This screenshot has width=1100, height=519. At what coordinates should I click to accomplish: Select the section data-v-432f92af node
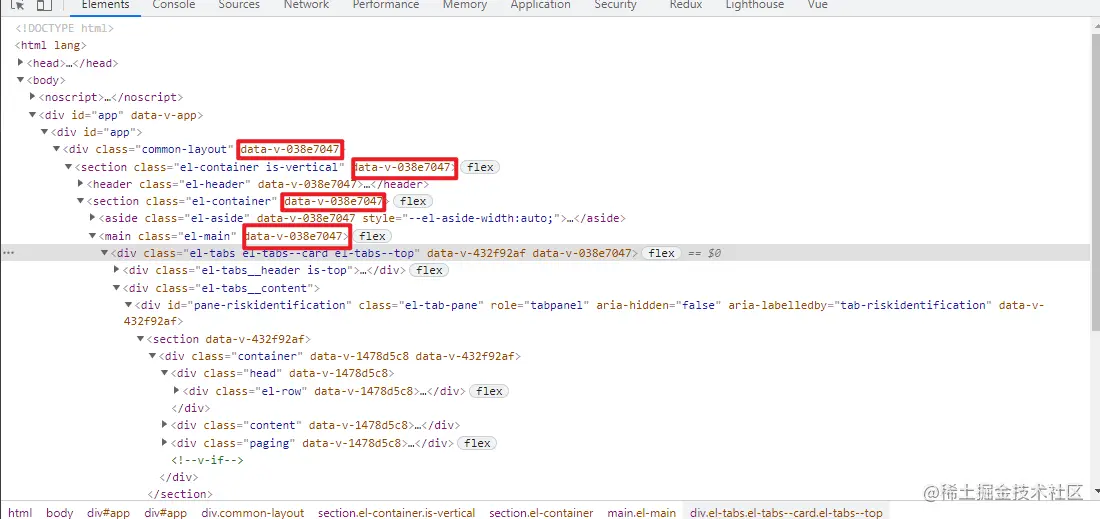(229, 339)
